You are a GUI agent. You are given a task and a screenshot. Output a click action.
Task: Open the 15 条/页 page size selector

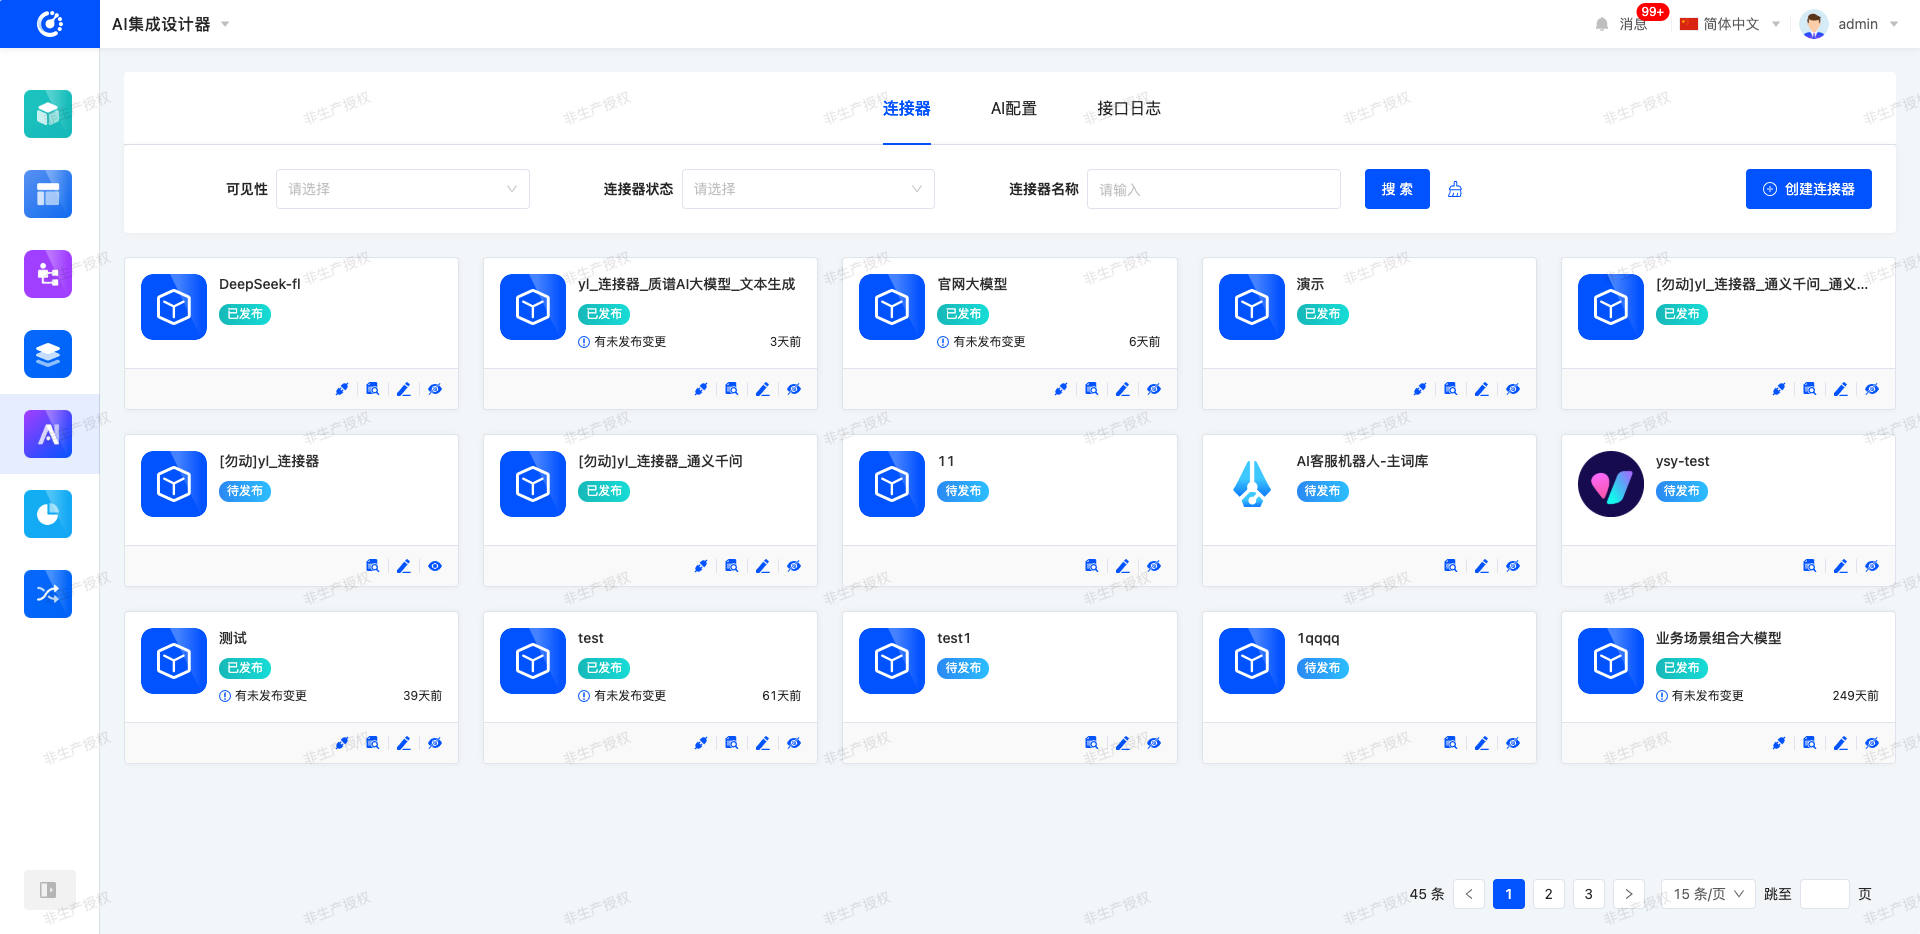point(1708,894)
